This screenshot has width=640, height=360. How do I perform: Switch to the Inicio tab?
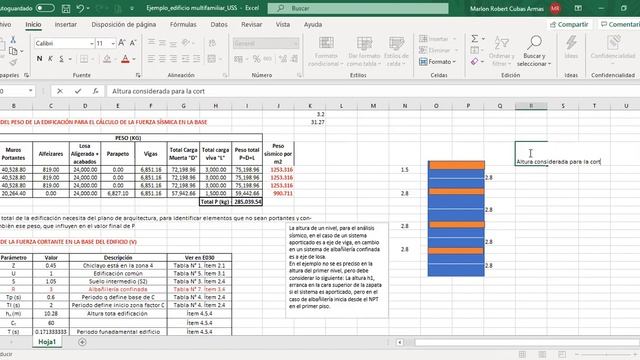click(33, 24)
